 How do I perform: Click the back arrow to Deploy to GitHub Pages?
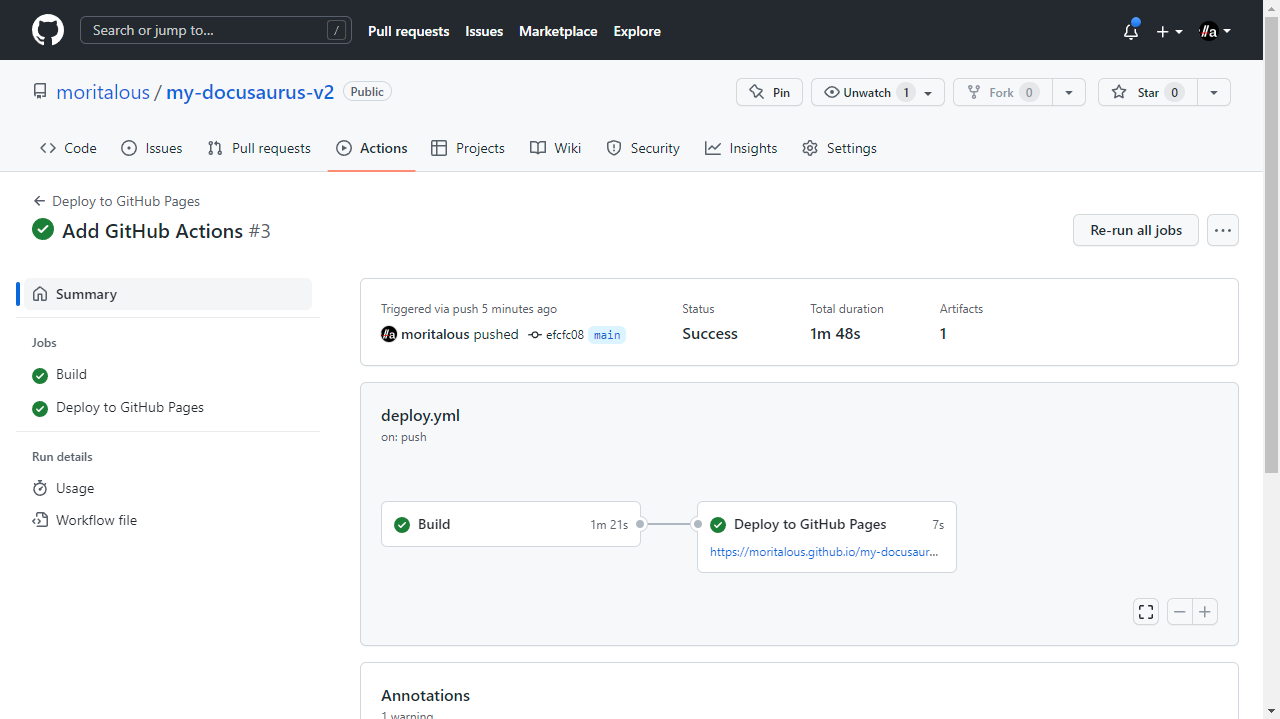click(x=40, y=201)
